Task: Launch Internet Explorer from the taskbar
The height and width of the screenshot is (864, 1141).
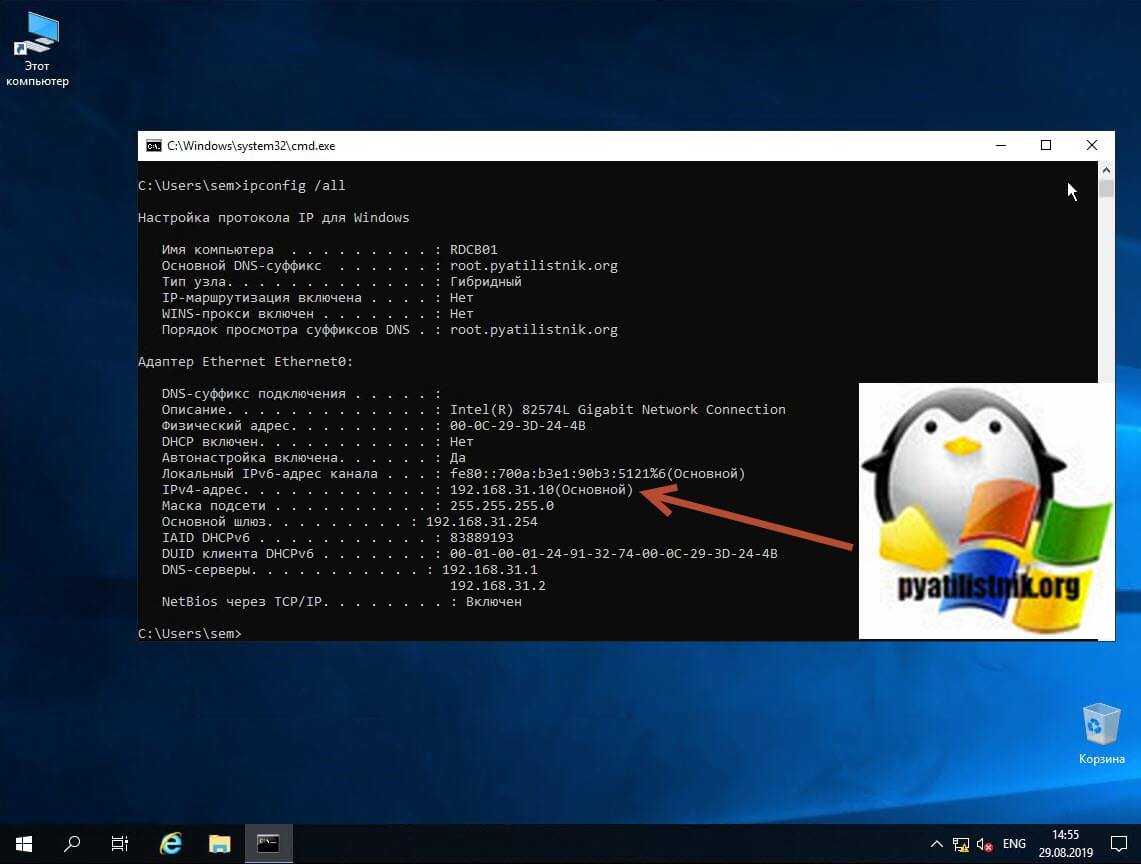Action: pyautogui.click(x=171, y=843)
